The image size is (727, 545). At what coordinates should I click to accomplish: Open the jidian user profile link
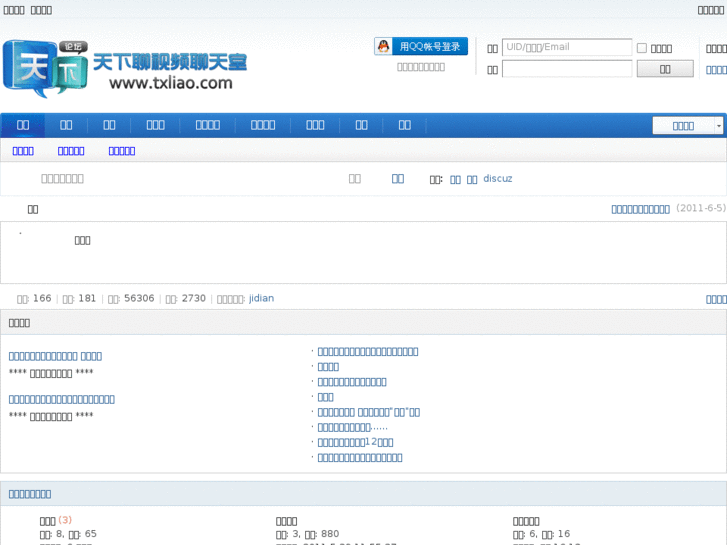261,298
